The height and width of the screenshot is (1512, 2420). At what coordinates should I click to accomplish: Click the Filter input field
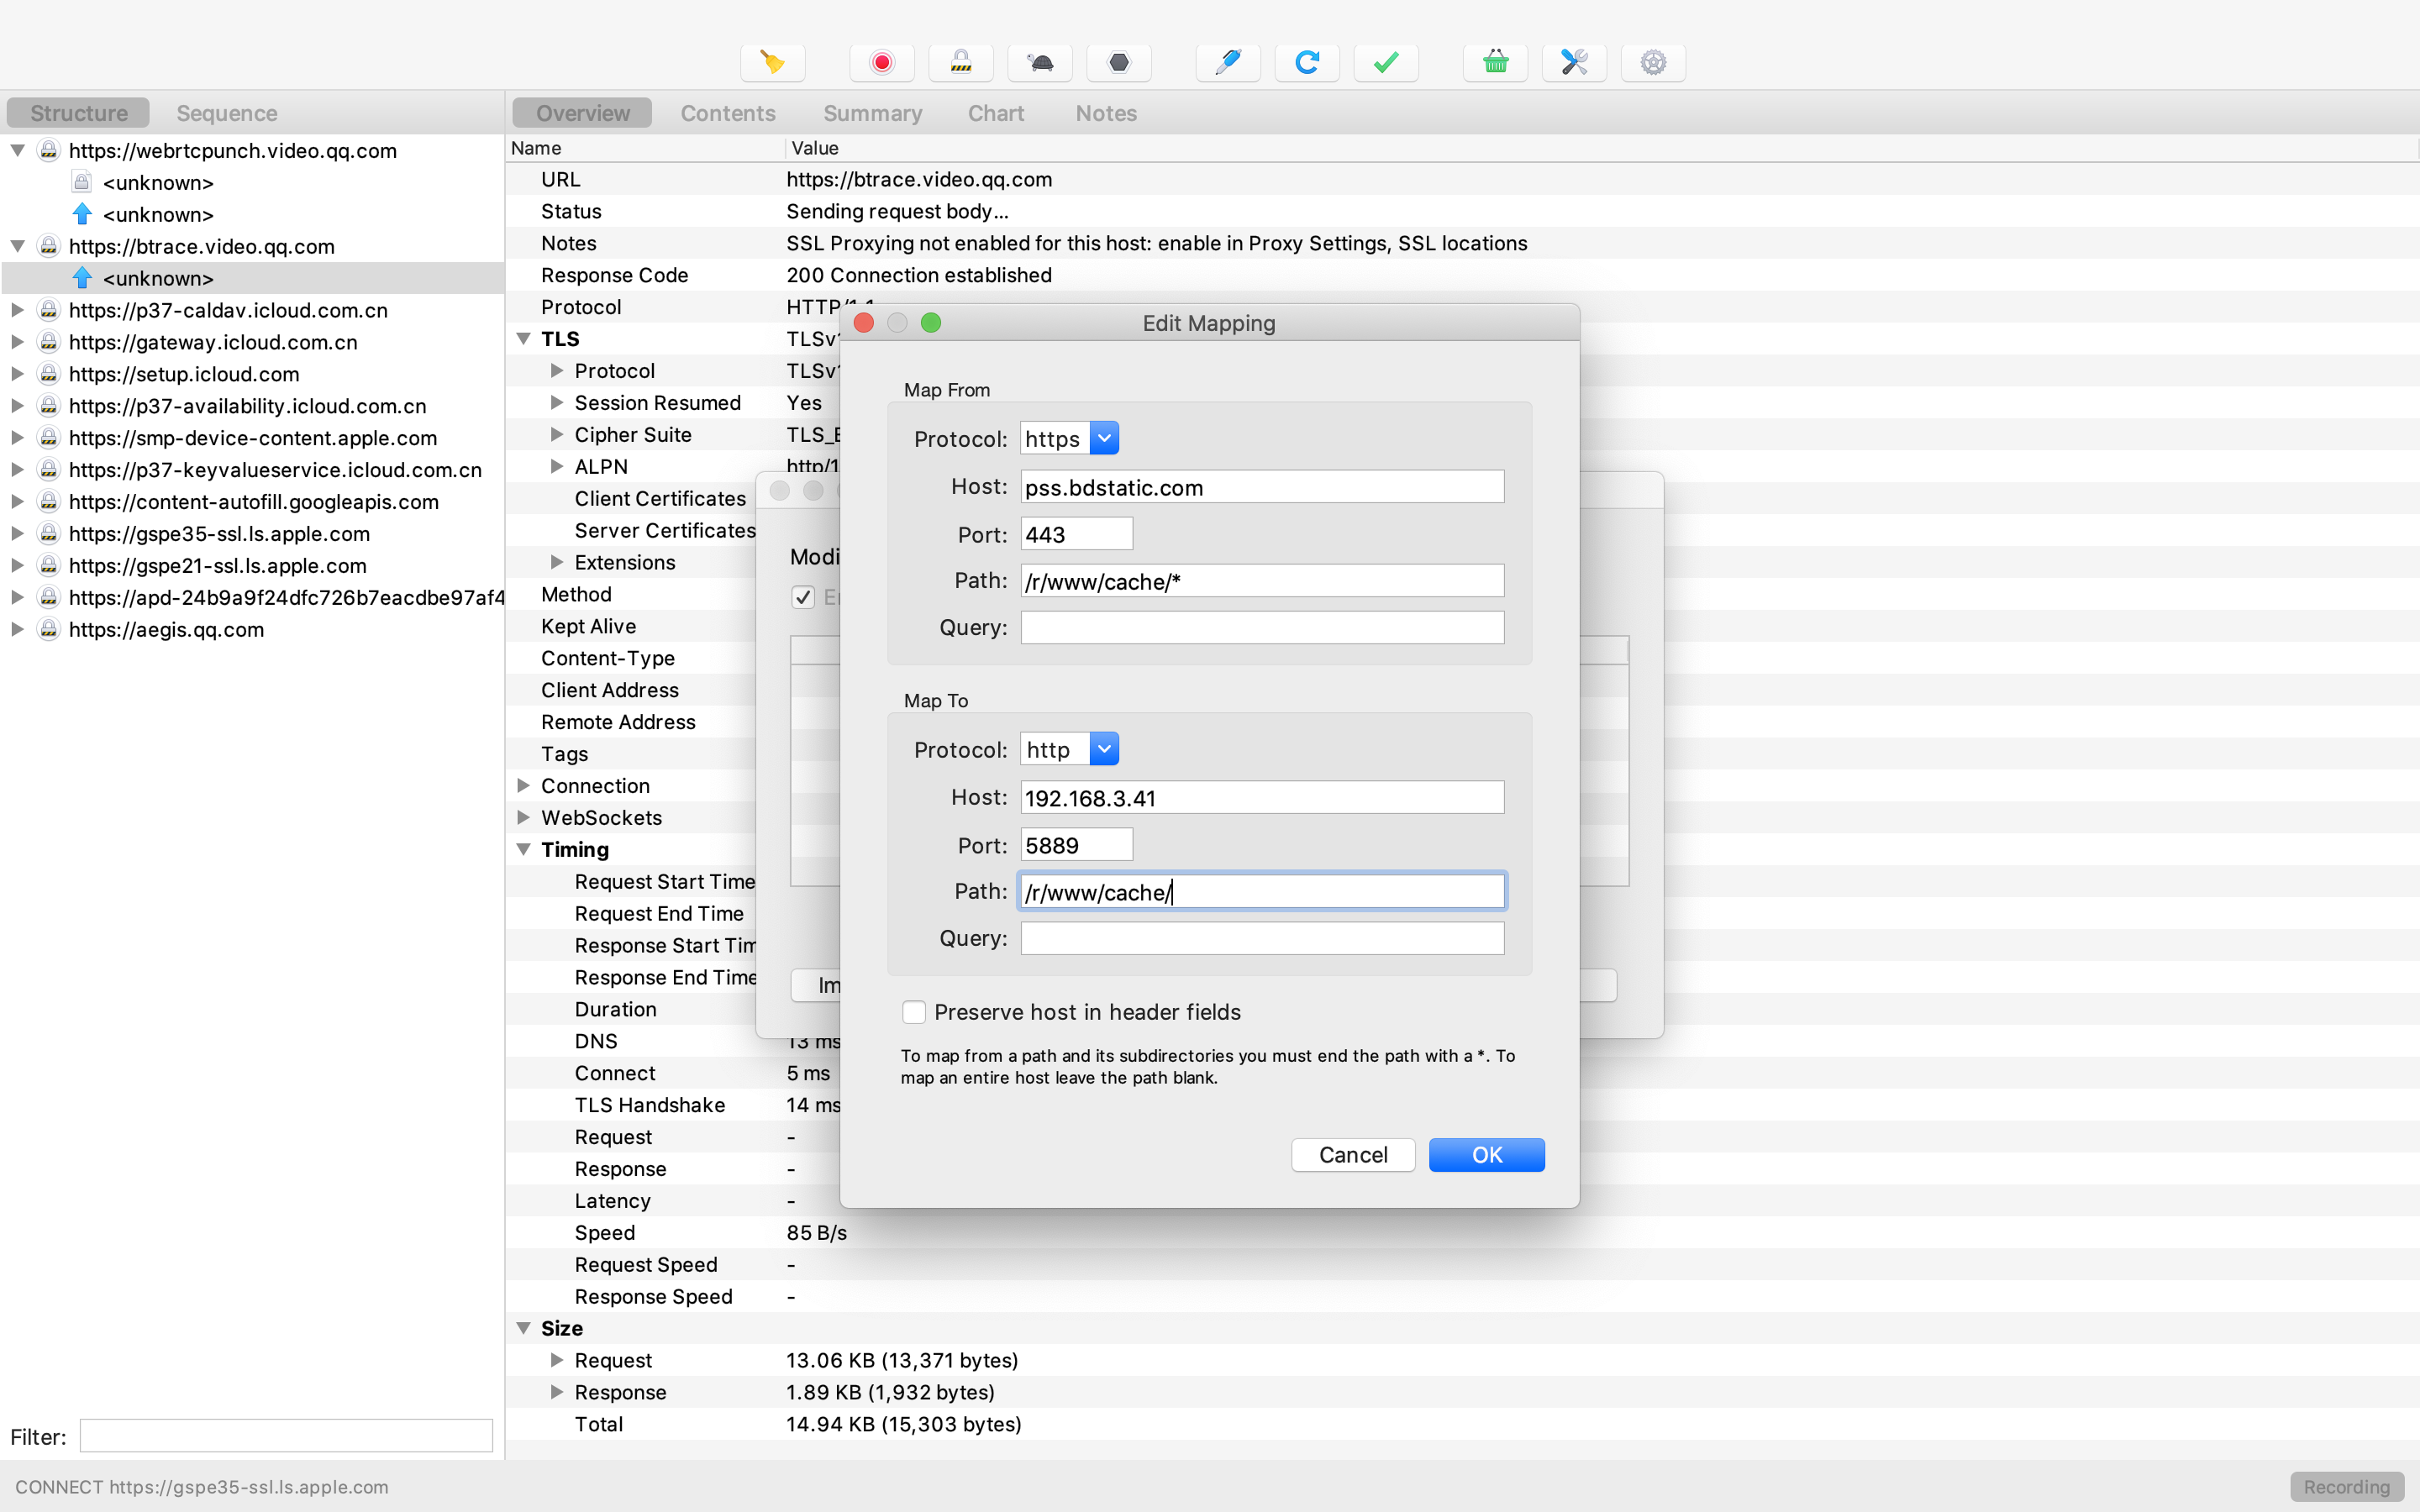pos(286,1436)
